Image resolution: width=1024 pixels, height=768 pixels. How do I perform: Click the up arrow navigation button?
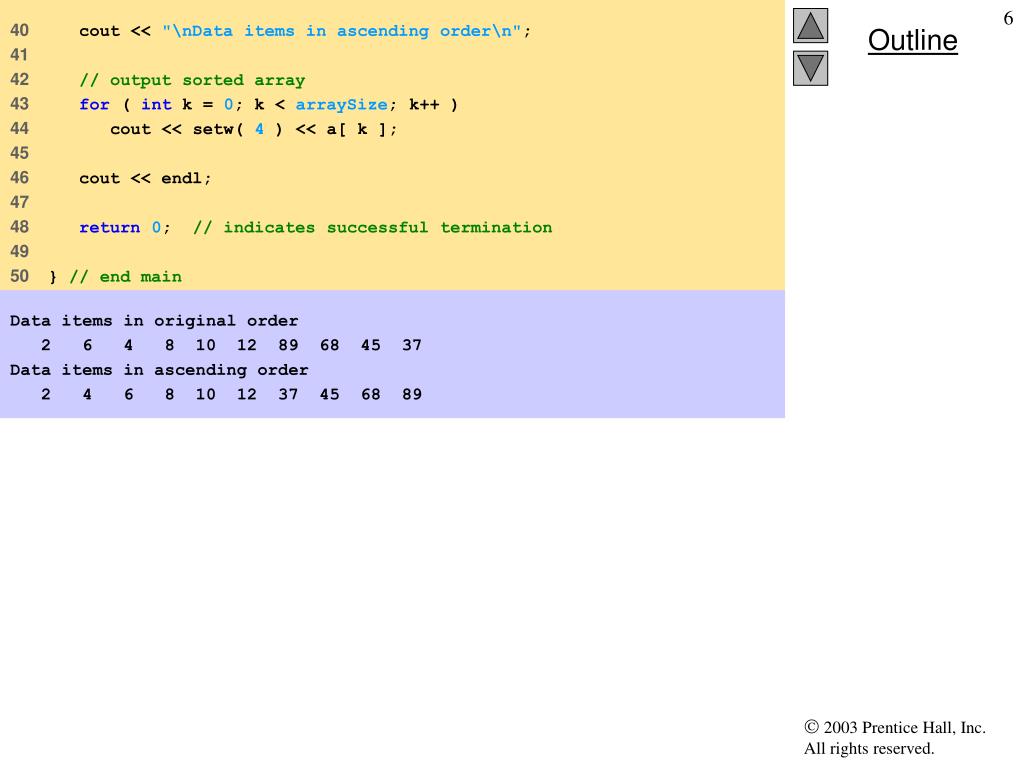point(810,25)
